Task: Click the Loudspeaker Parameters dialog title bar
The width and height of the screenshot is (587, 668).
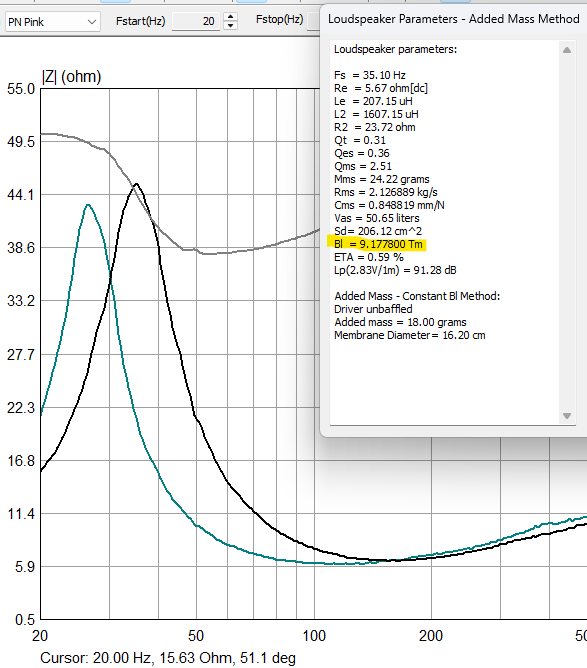Action: [x=454, y=19]
